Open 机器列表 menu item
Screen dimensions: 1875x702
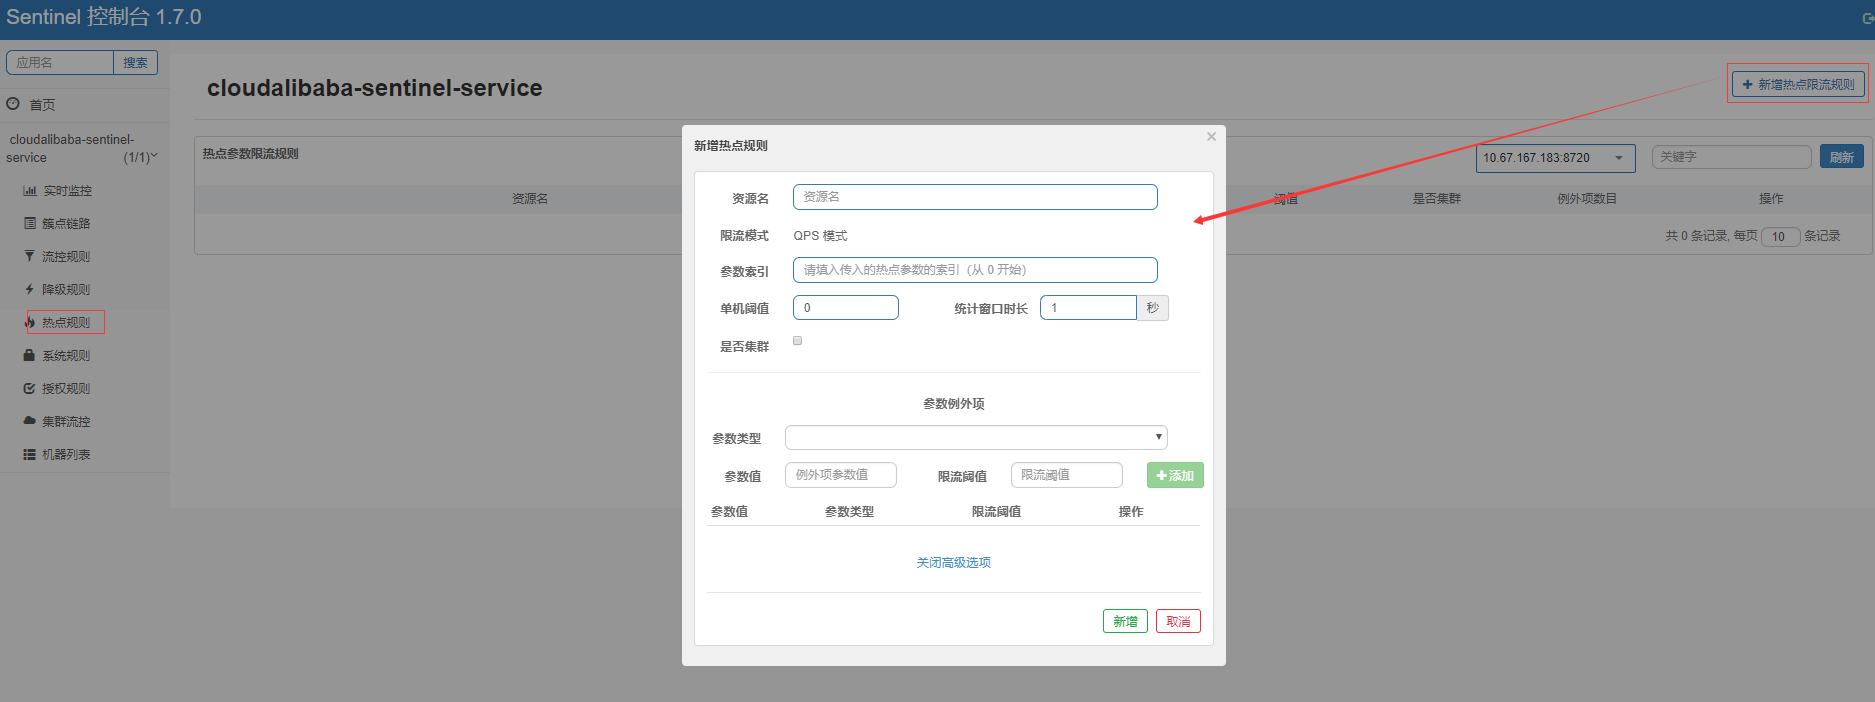[x=66, y=454]
